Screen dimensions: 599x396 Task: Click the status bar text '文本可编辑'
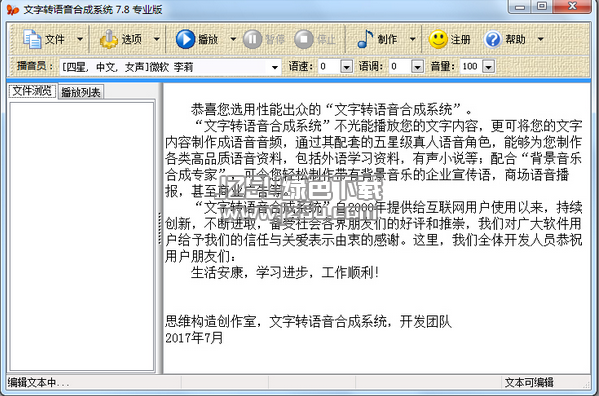point(529,382)
